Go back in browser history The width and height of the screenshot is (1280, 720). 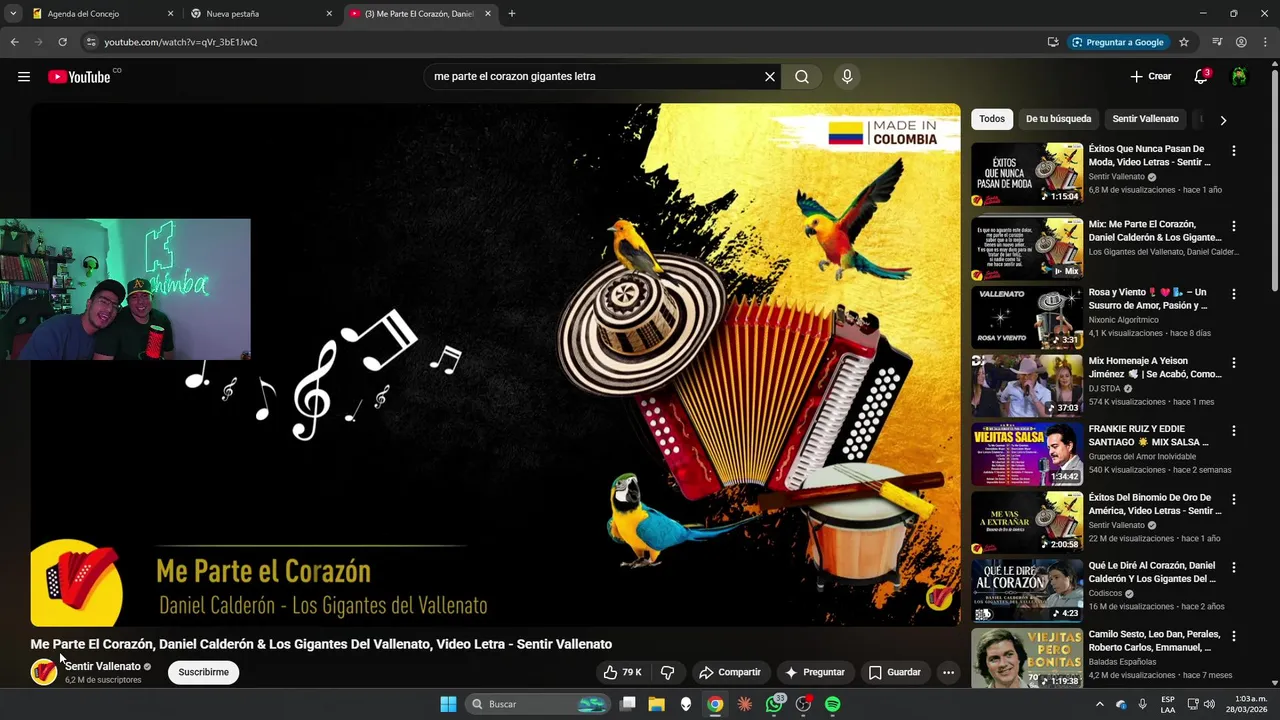coord(14,42)
